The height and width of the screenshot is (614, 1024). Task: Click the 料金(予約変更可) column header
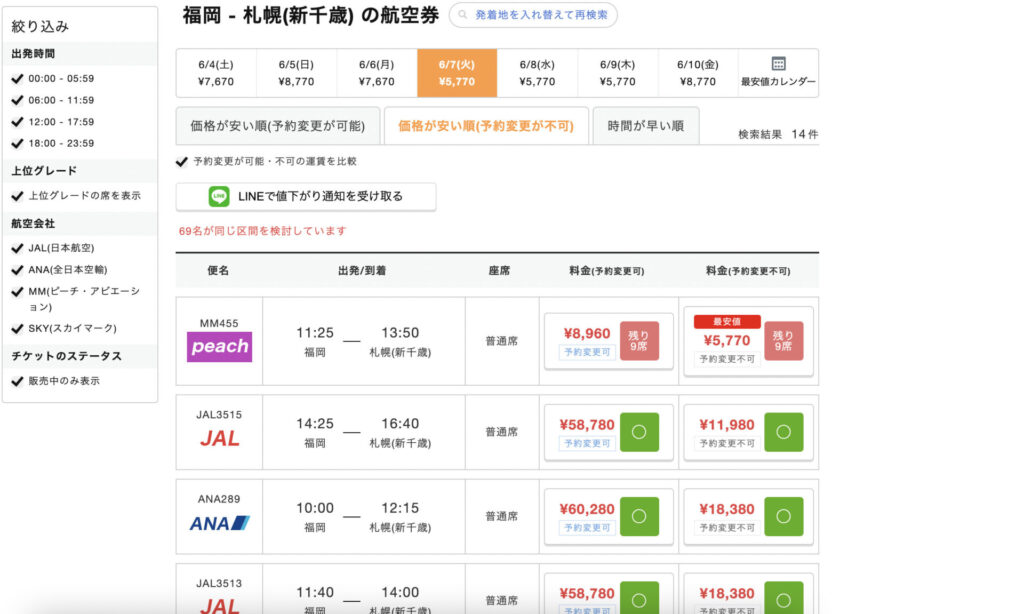607,270
